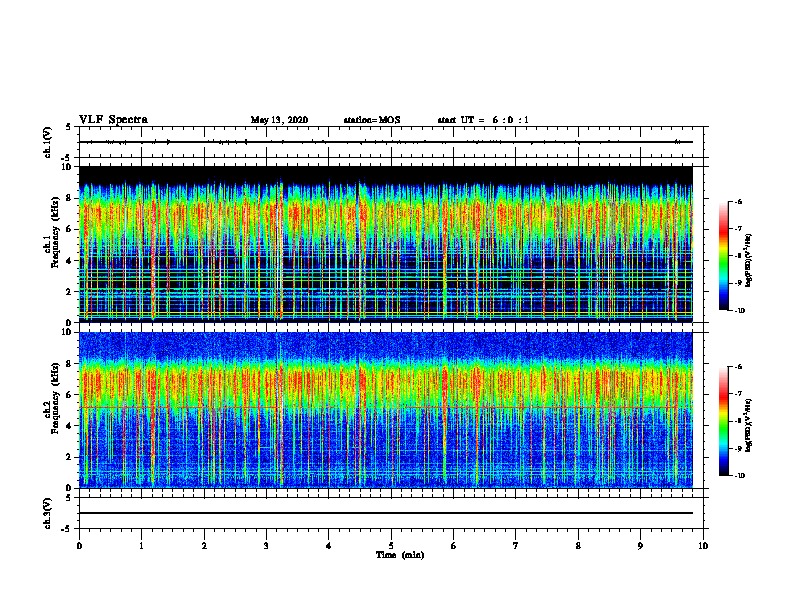Click the ch.2 color scale "log(PSD)" label
Viewport: 792px width, 612px height.
748,425
